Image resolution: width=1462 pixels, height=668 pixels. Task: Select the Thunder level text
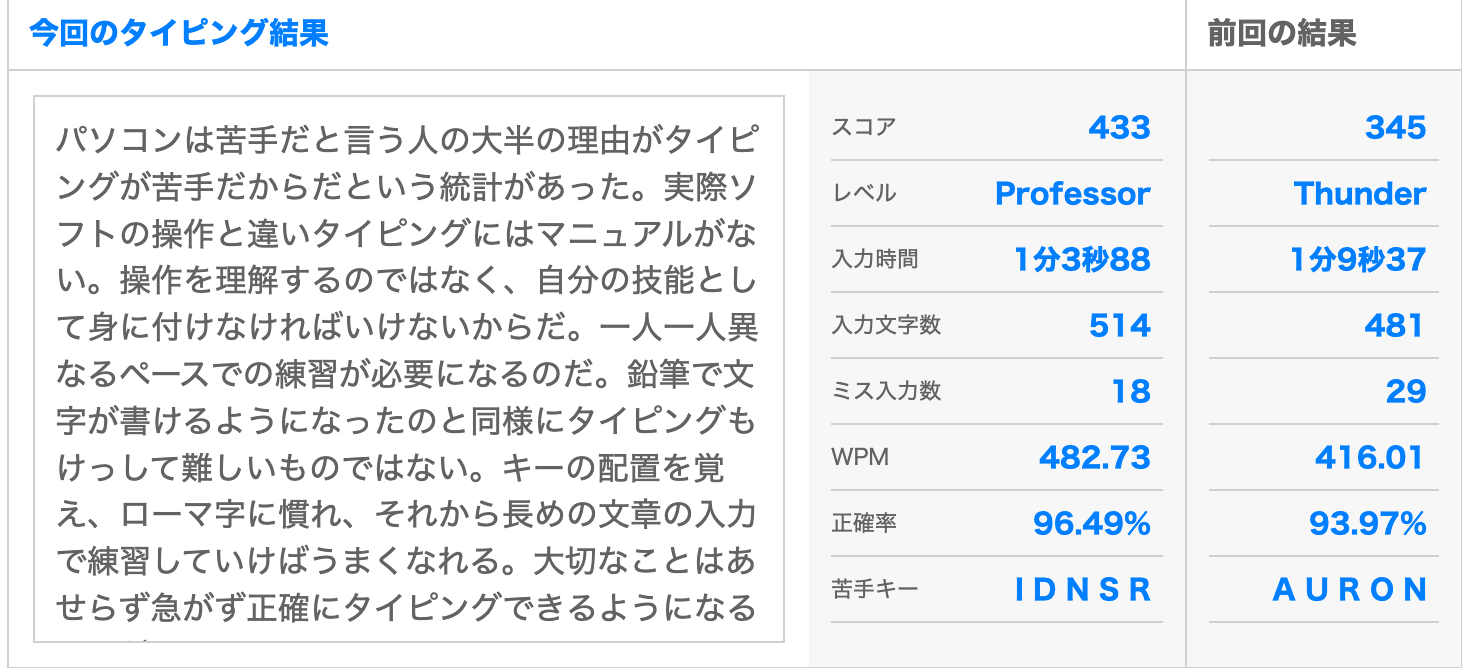pos(1359,194)
